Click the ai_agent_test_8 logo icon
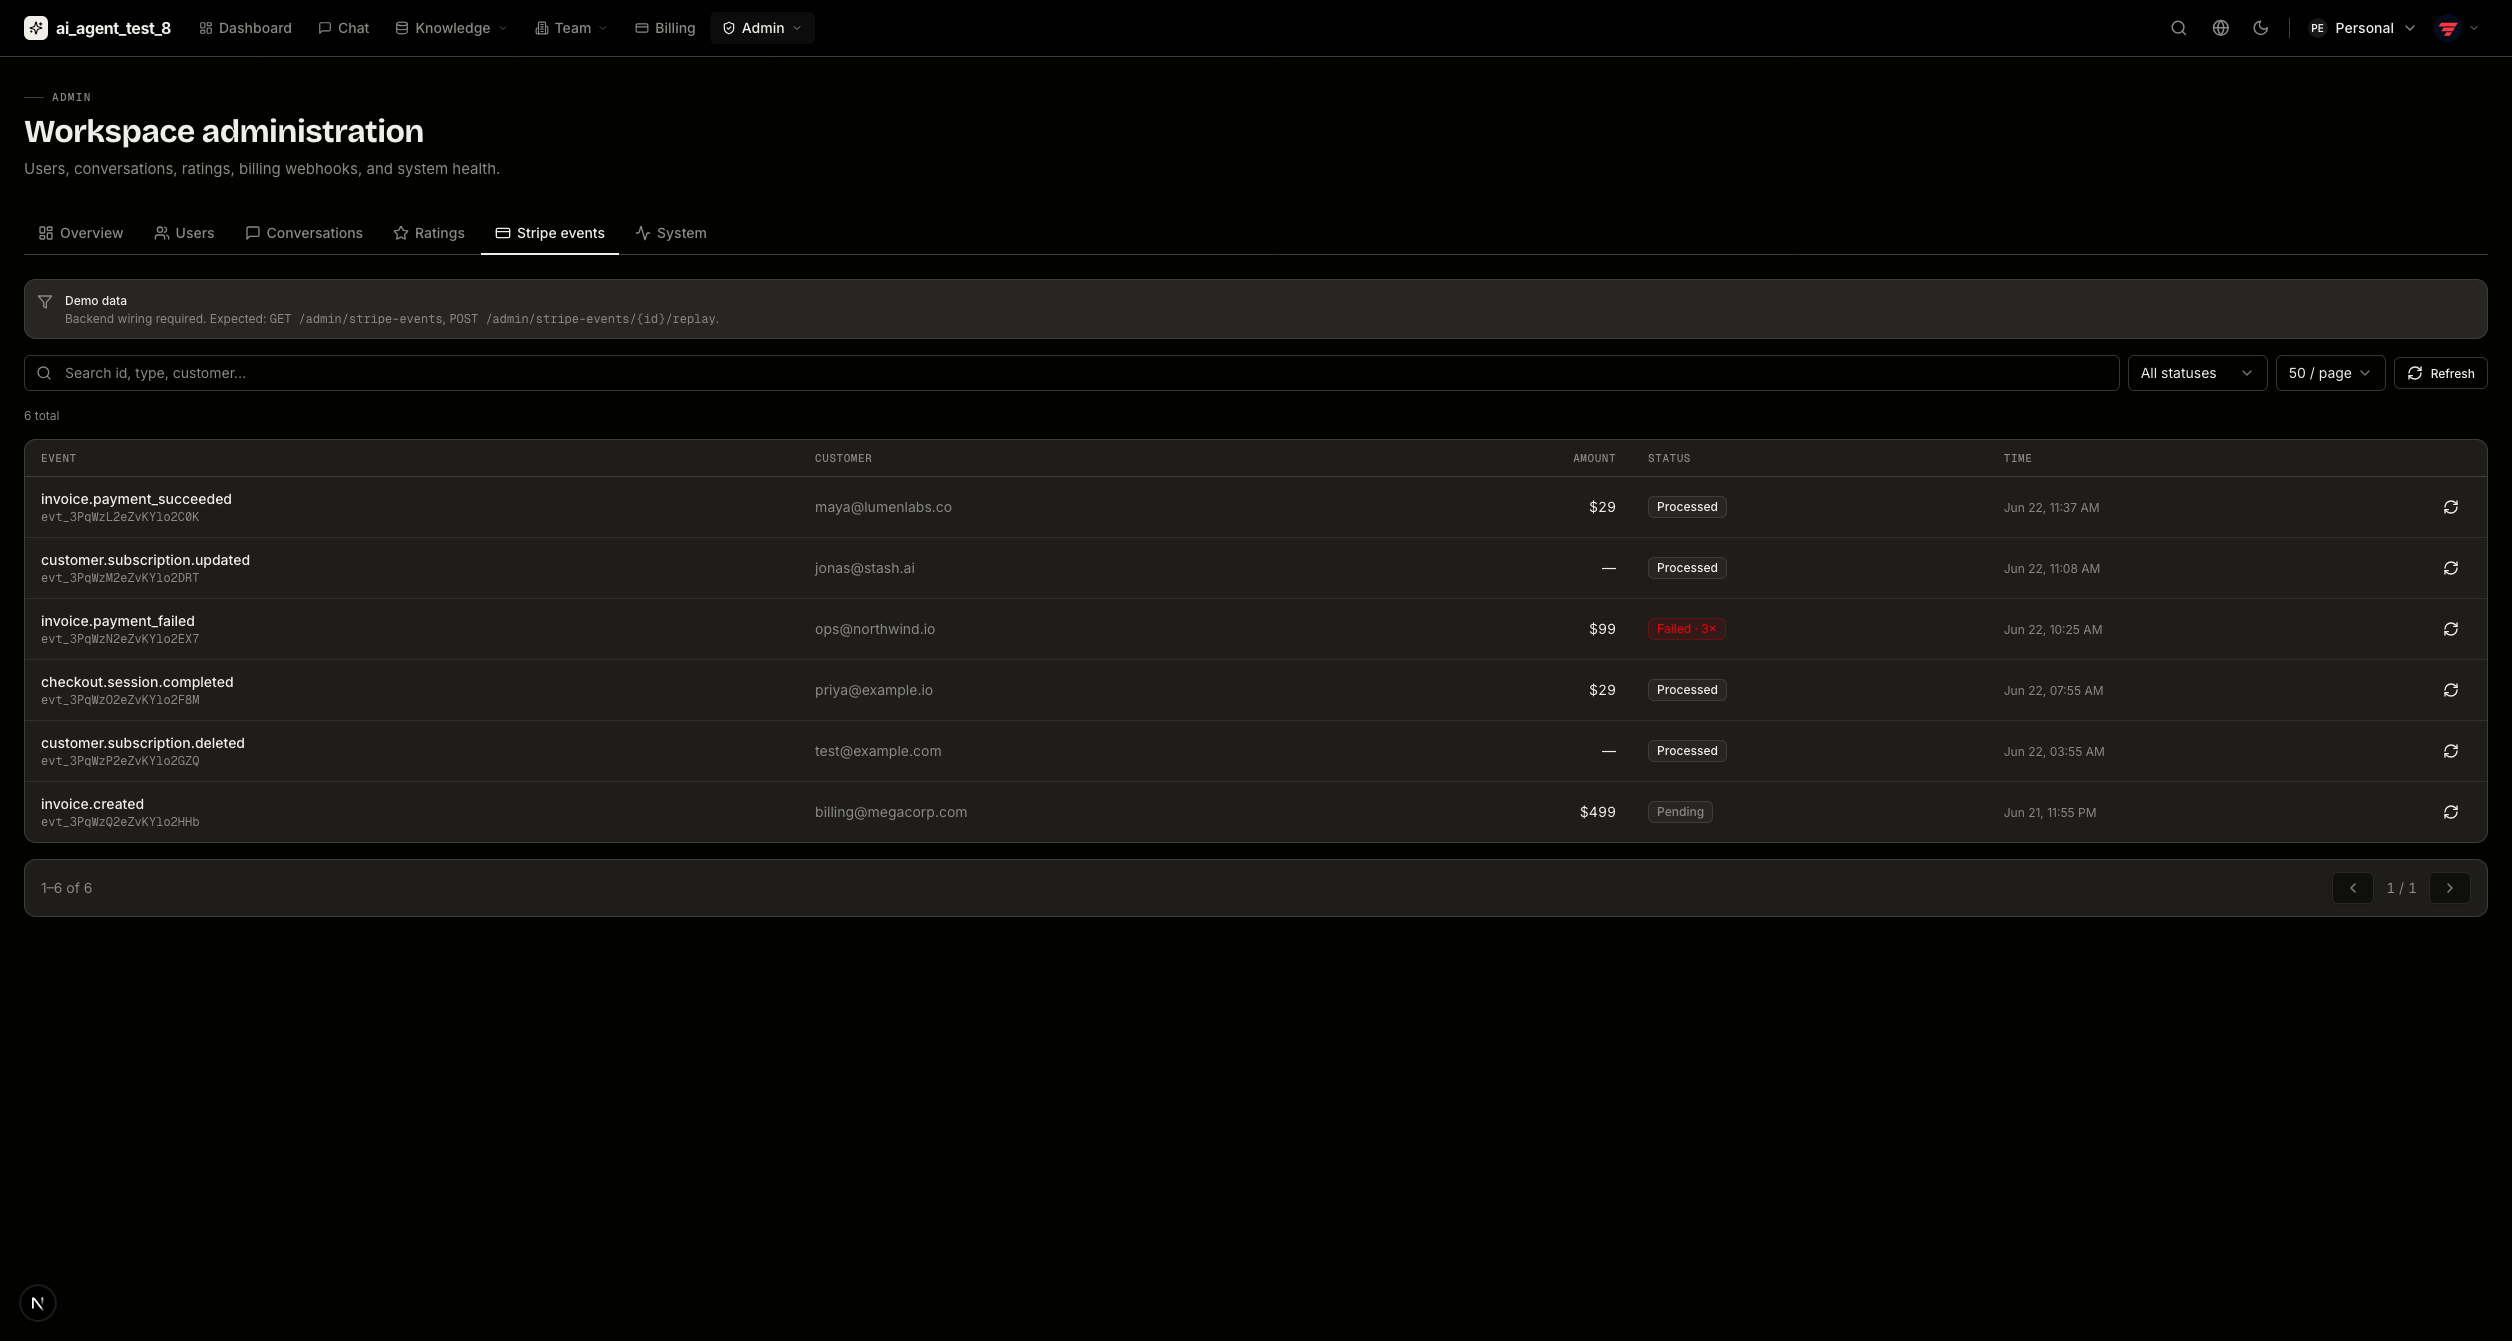The image size is (2512, 1341). click(x=36, y=28)
